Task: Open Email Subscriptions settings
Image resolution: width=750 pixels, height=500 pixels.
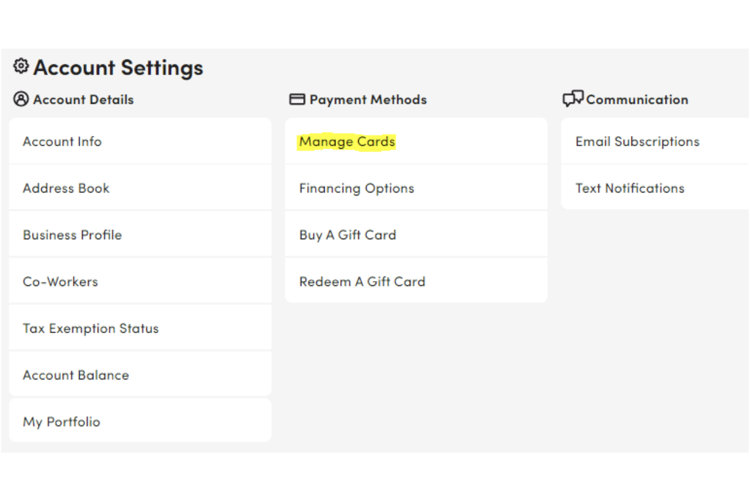Action: [x=637, y=142]
